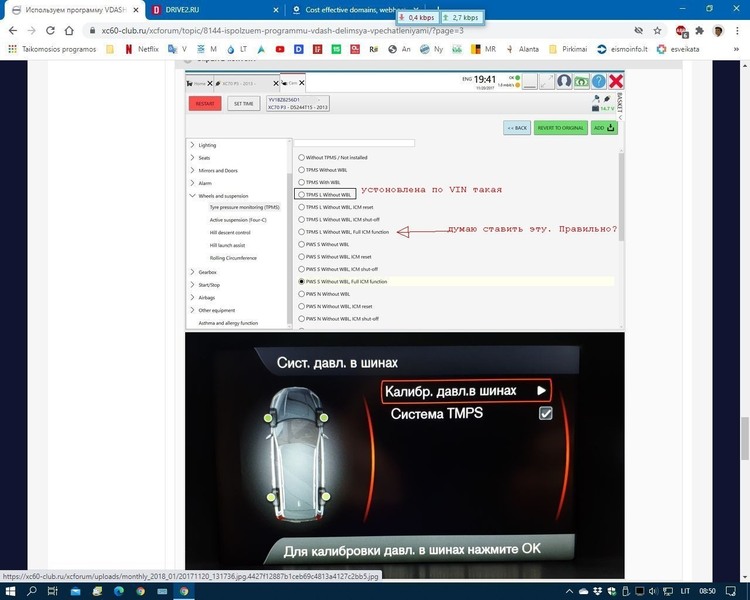Image resolution: width=750 pixels, height=600 pixels.
Task: Expand the Airbags tree node
Action: pyautogui.click(x=192, y=297)
